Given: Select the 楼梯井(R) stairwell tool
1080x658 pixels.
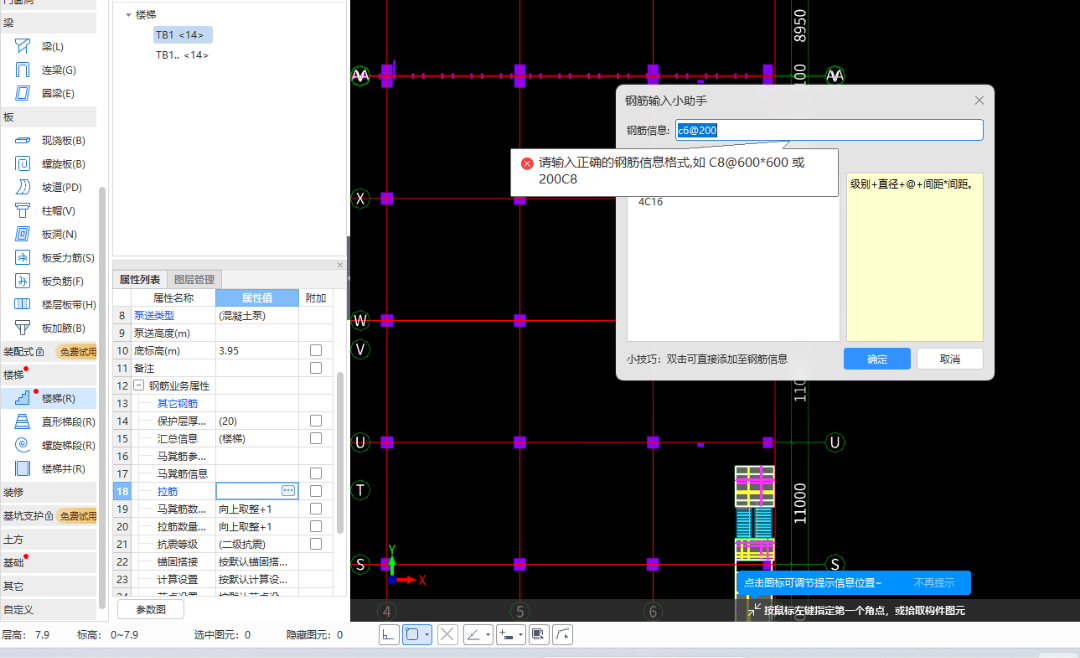Looking at the screenshot, I should pyautogui.click(x=48, y=469).
